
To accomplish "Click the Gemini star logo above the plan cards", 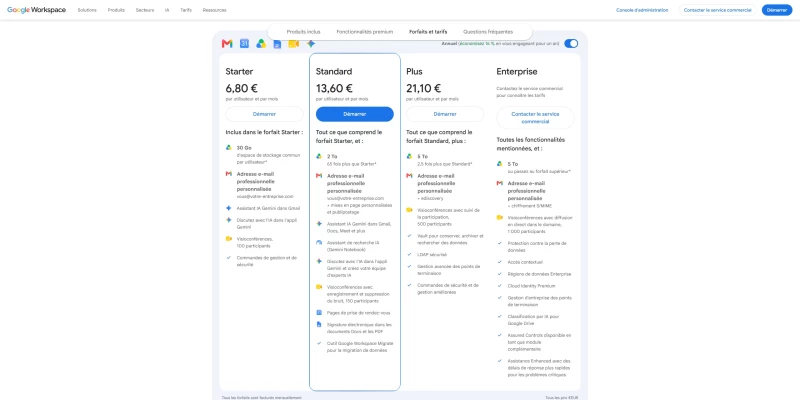I will click(311, 44).
